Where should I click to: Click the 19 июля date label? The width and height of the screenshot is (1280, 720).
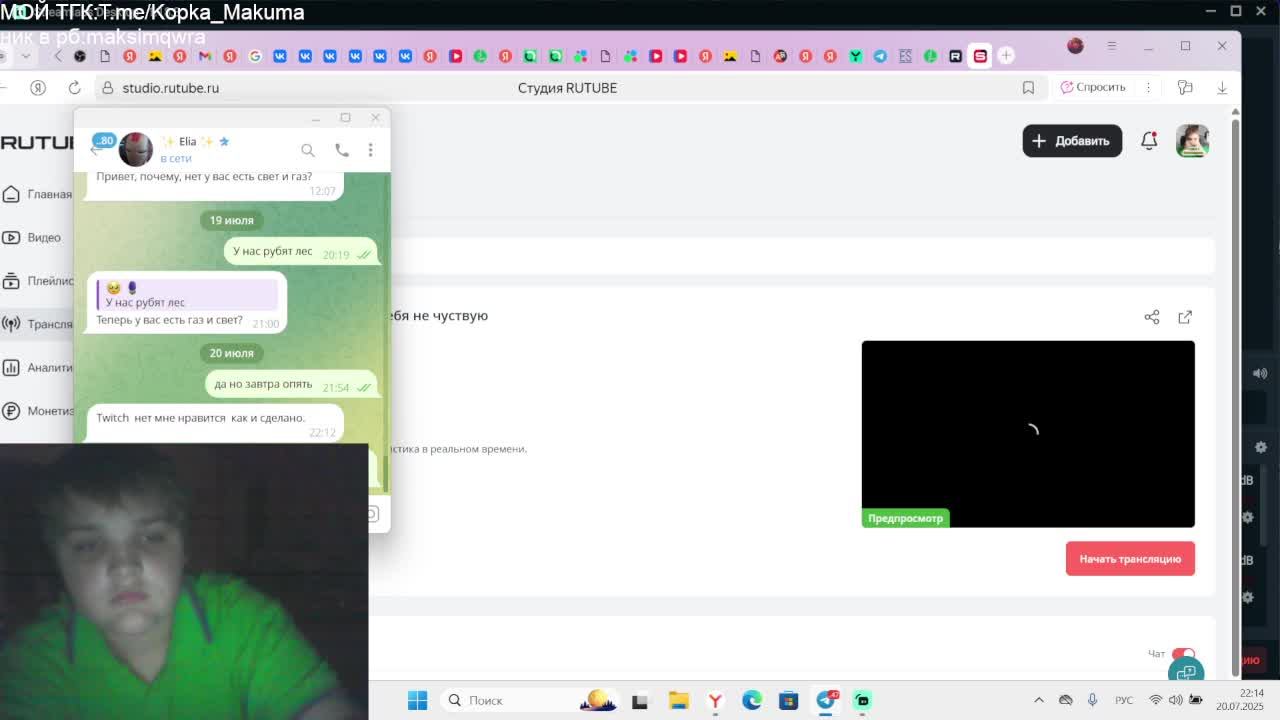point(231,220)
